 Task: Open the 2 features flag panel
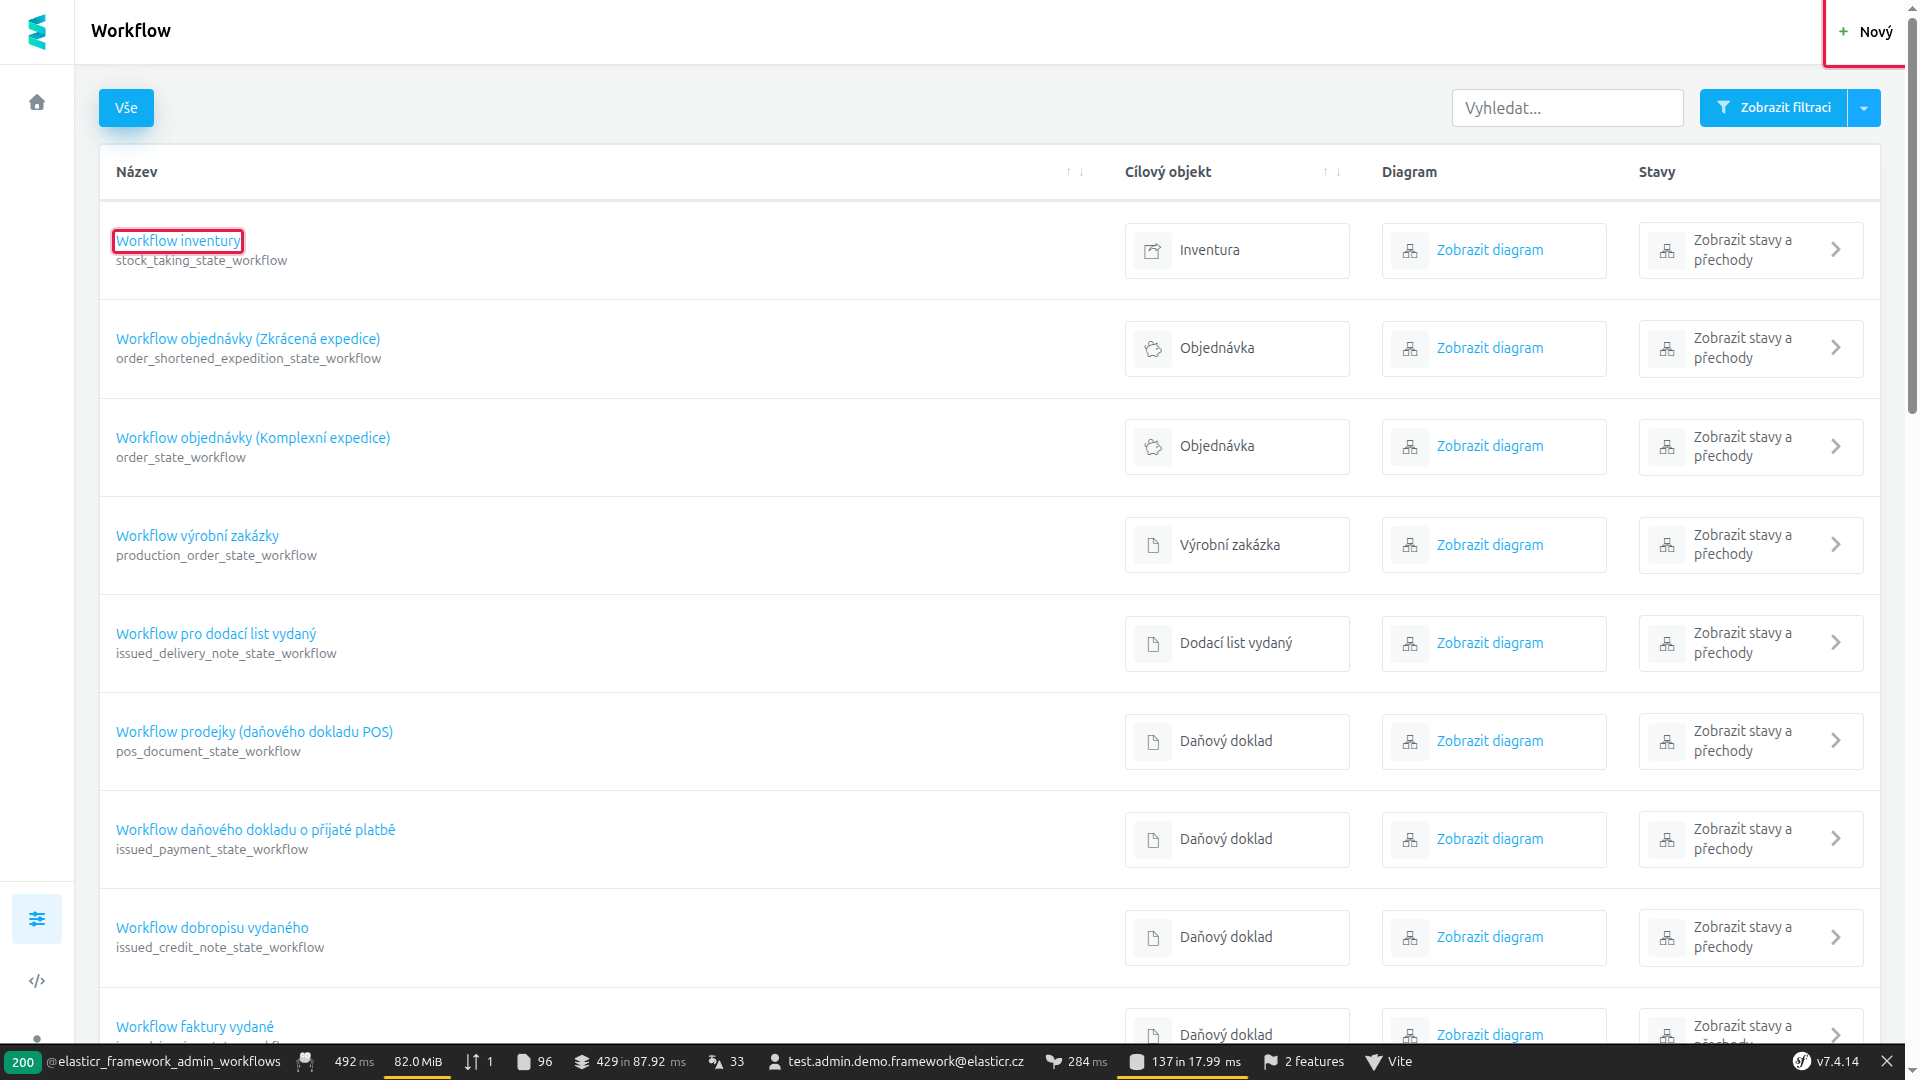[x=1304, y=1061]
